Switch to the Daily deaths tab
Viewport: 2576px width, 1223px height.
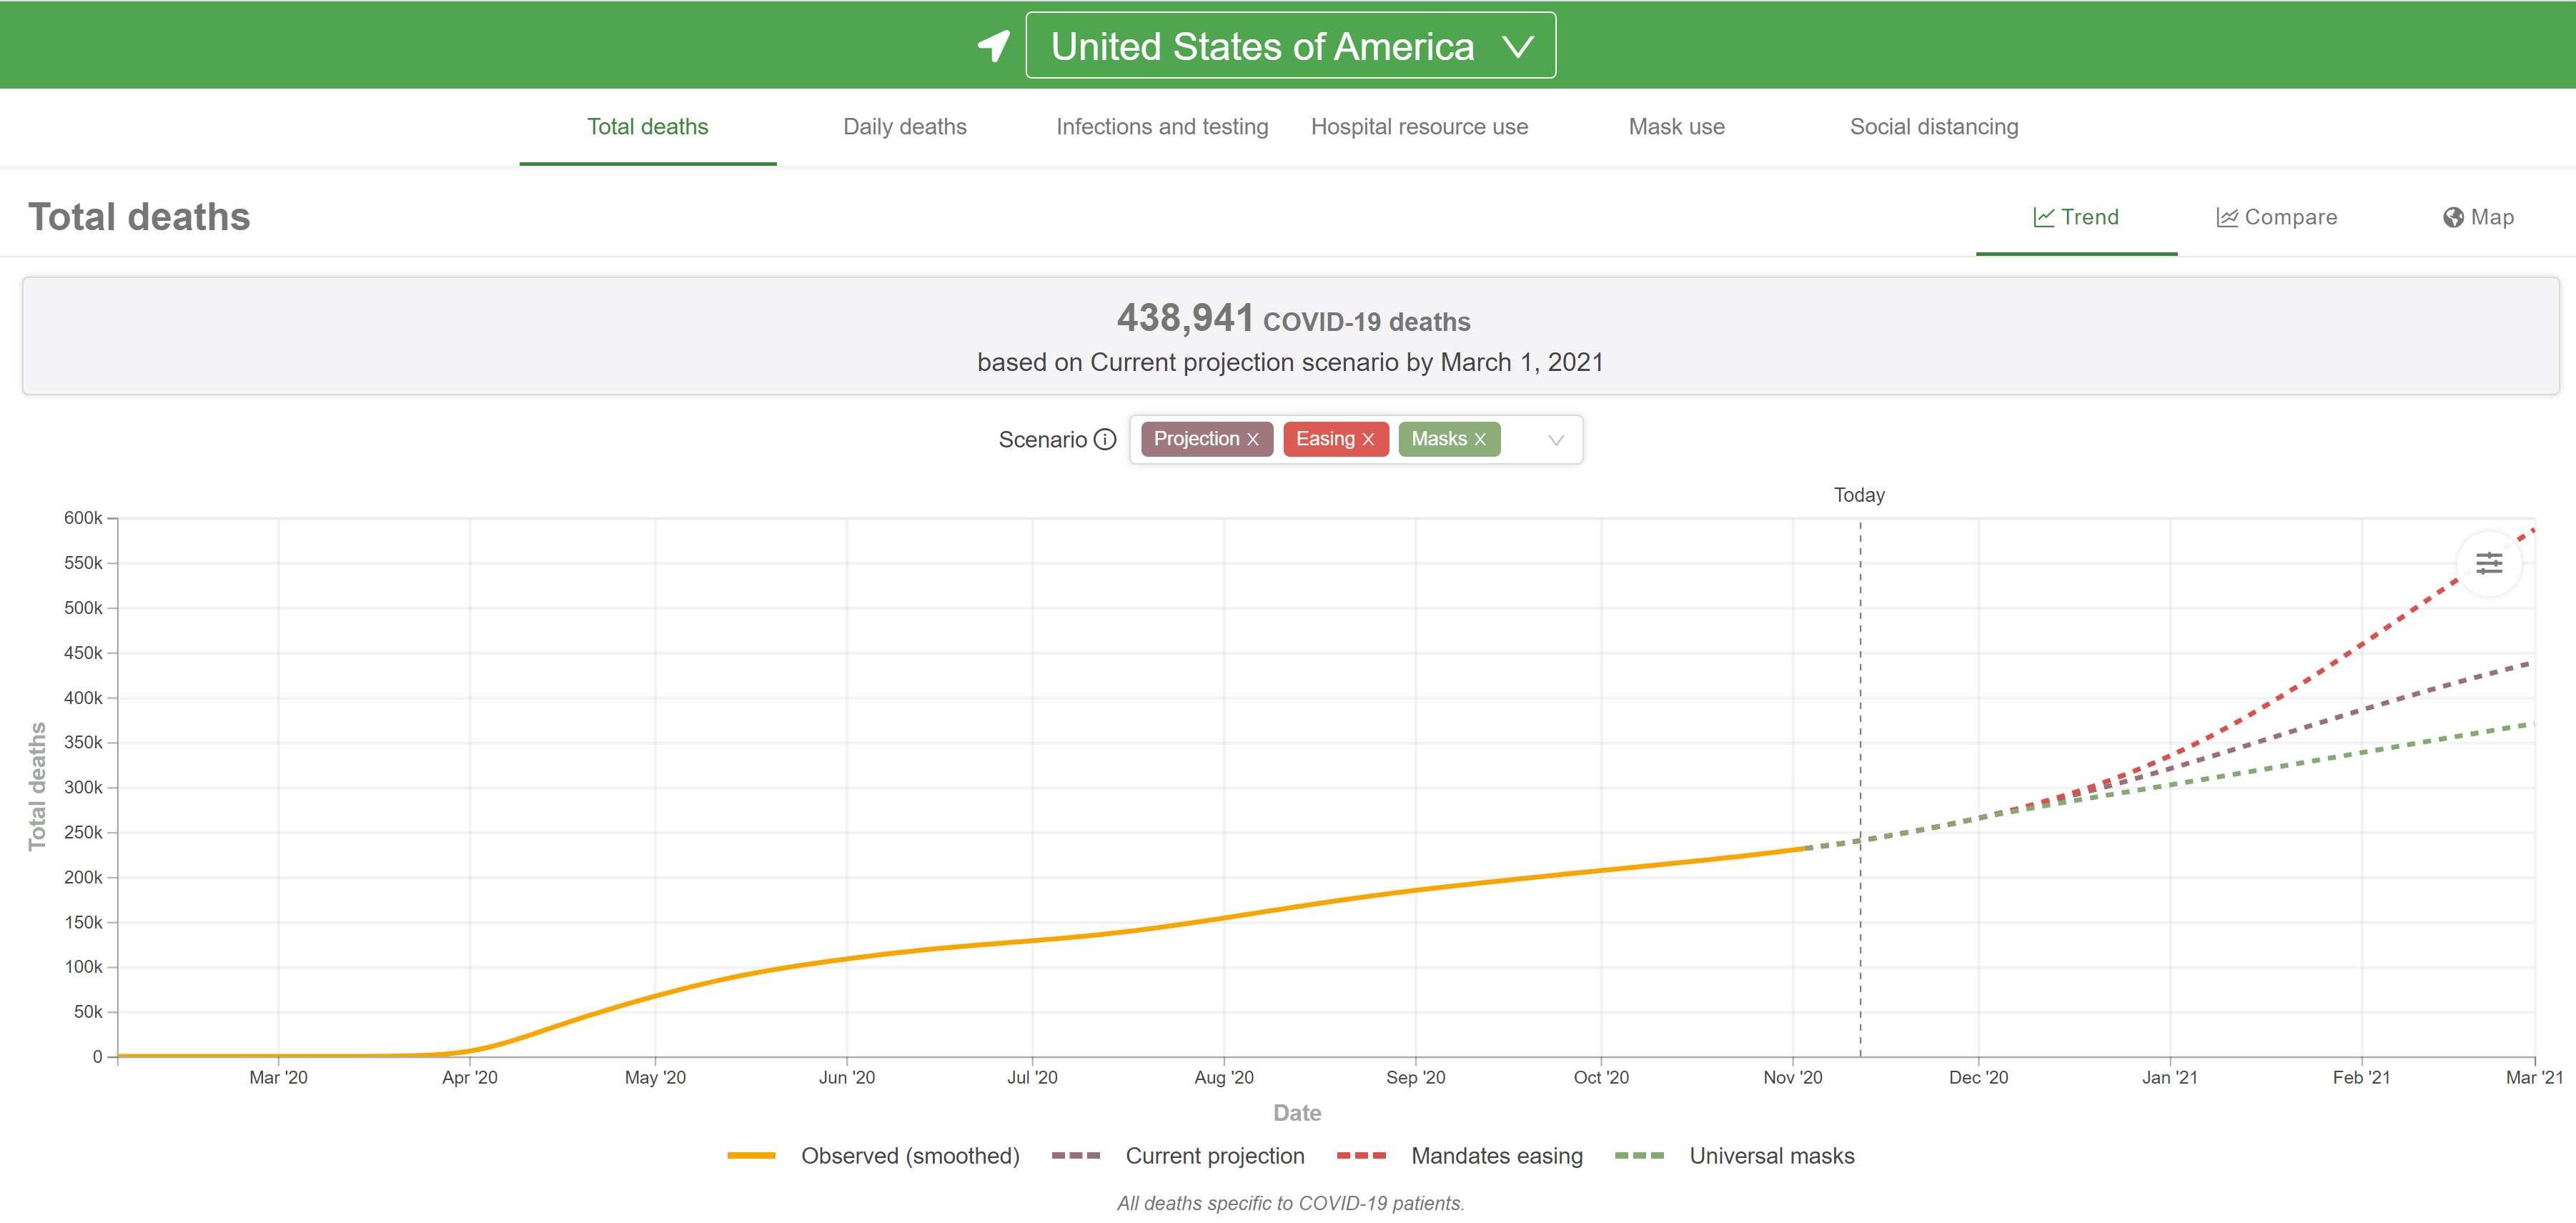click(x=905, y=127)
